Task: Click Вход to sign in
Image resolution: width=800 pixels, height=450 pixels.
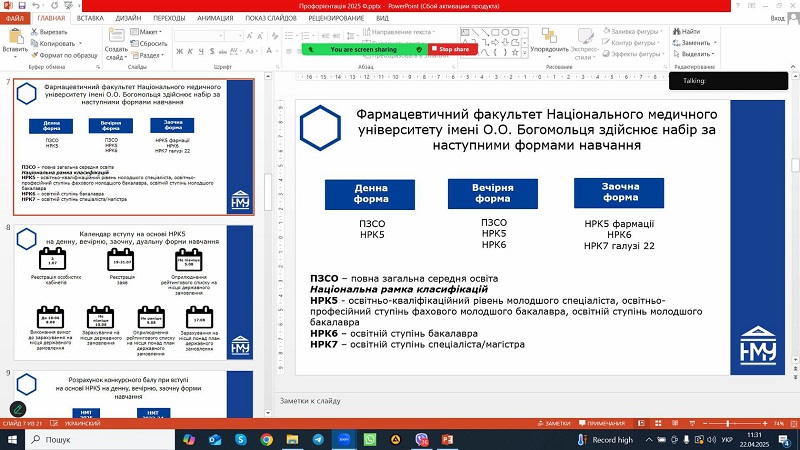Action: [x=778, y=18]
